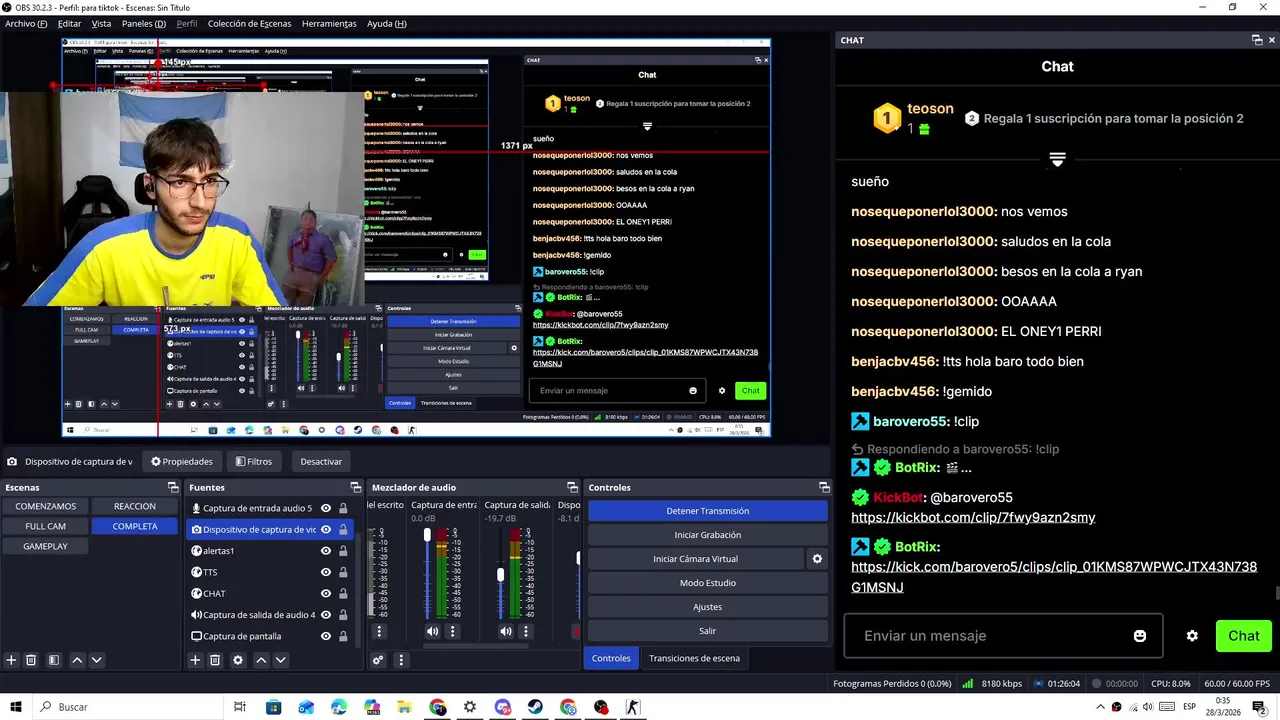The height and width of the screenshot is (720, 1280).
Task: Undock the Fuentes panel
Action: tap(356, 488)
